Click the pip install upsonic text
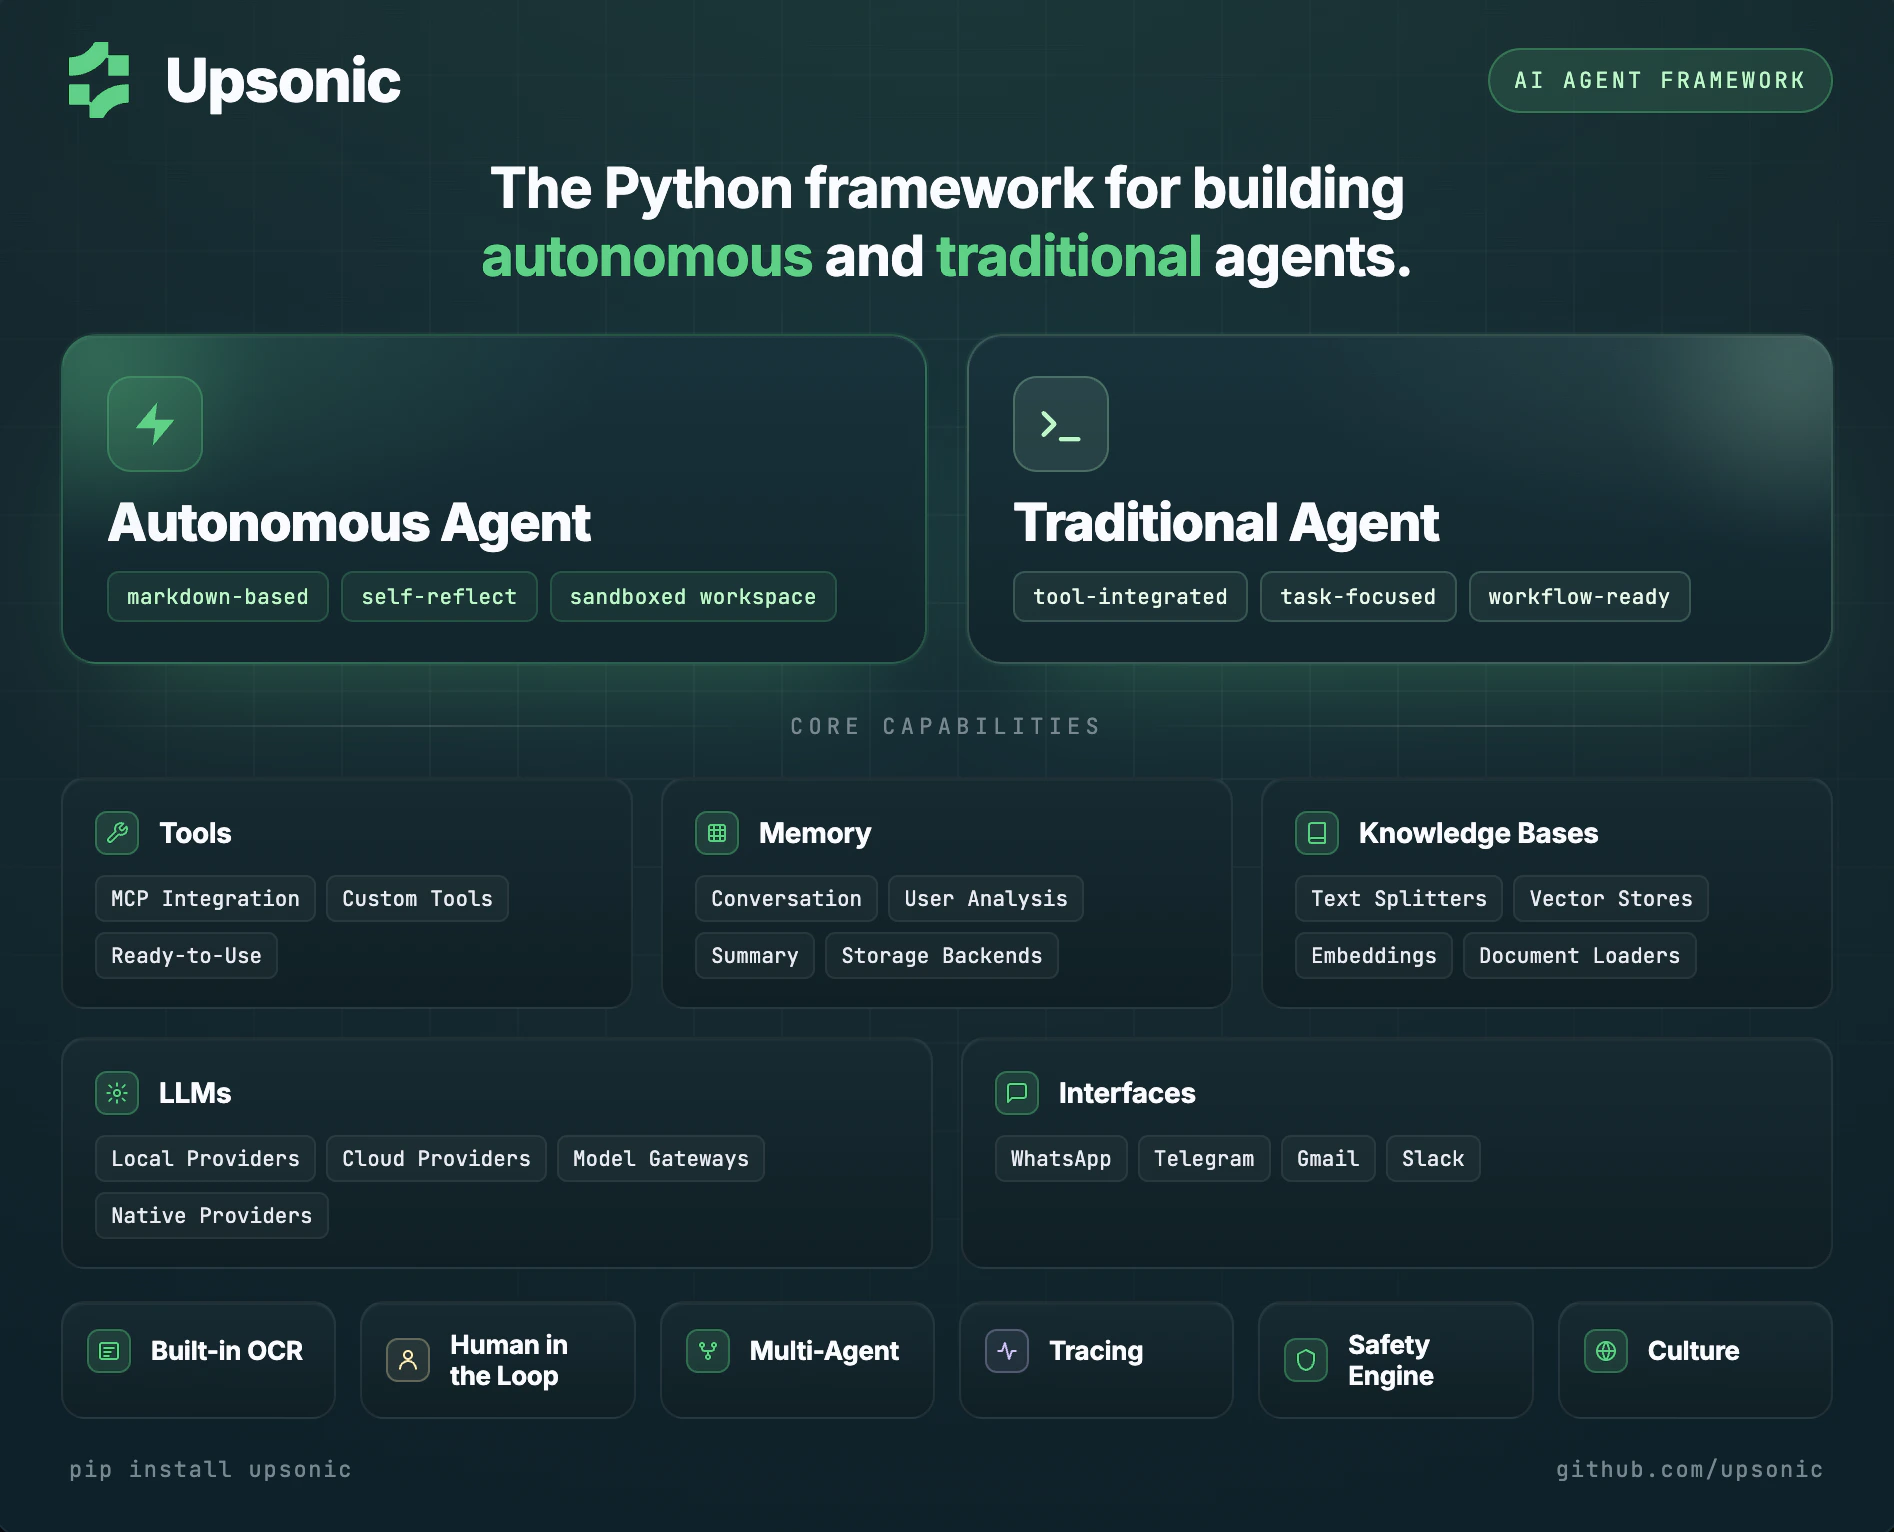This screenshot has height=1532, width=1894. click(210, 1469)
